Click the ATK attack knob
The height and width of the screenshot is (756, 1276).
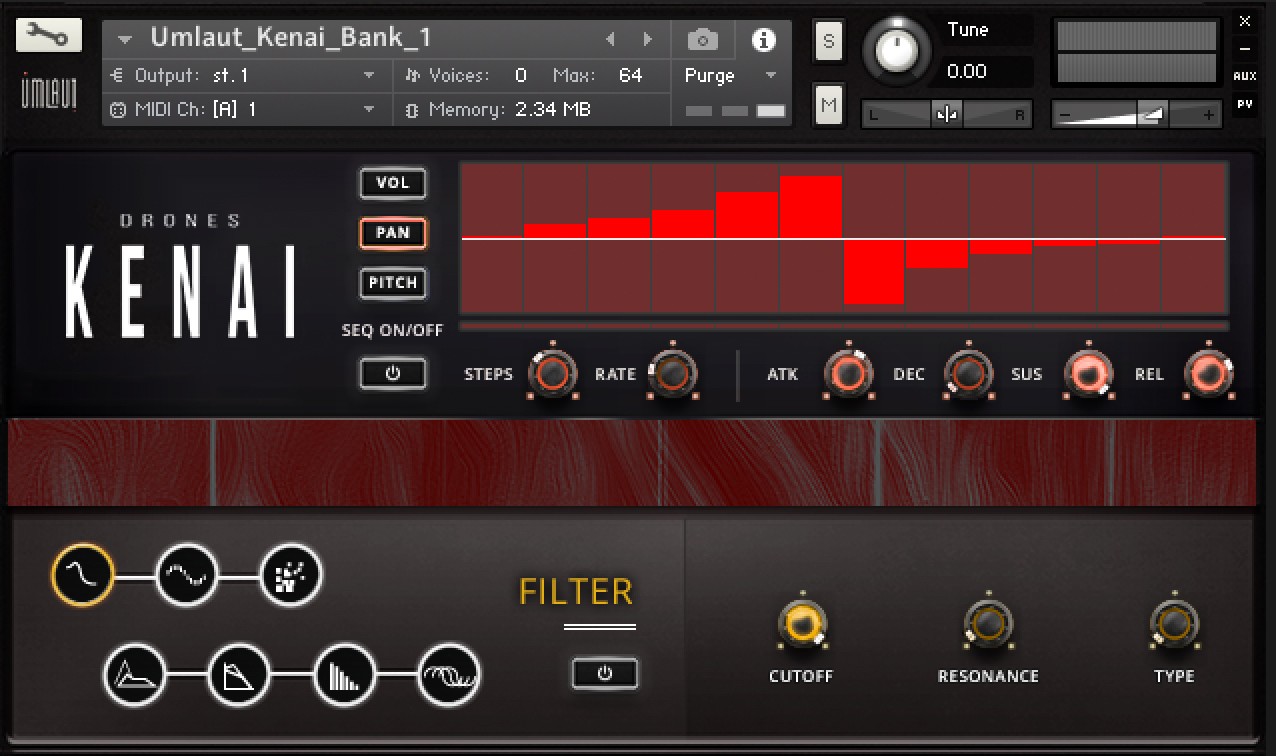tap(848, 374)
